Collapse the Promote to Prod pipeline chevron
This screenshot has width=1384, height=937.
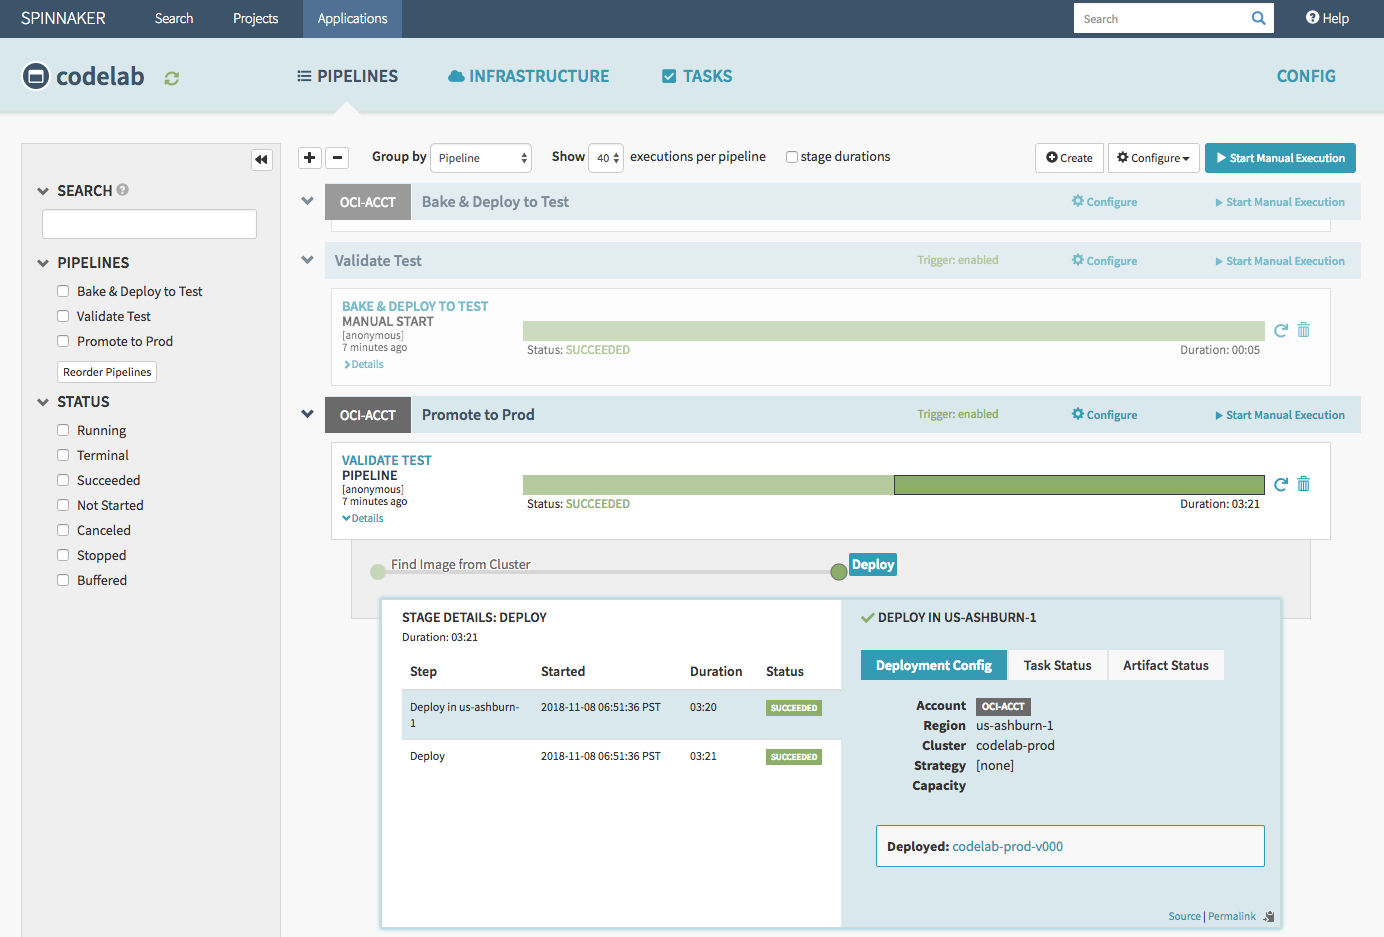(x=307, y=413)
